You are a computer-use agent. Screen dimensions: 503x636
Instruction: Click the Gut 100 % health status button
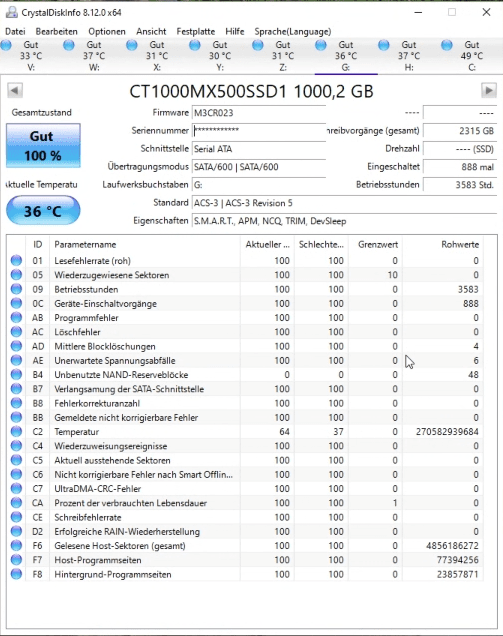pyautogui.click(x=43, y=146)
